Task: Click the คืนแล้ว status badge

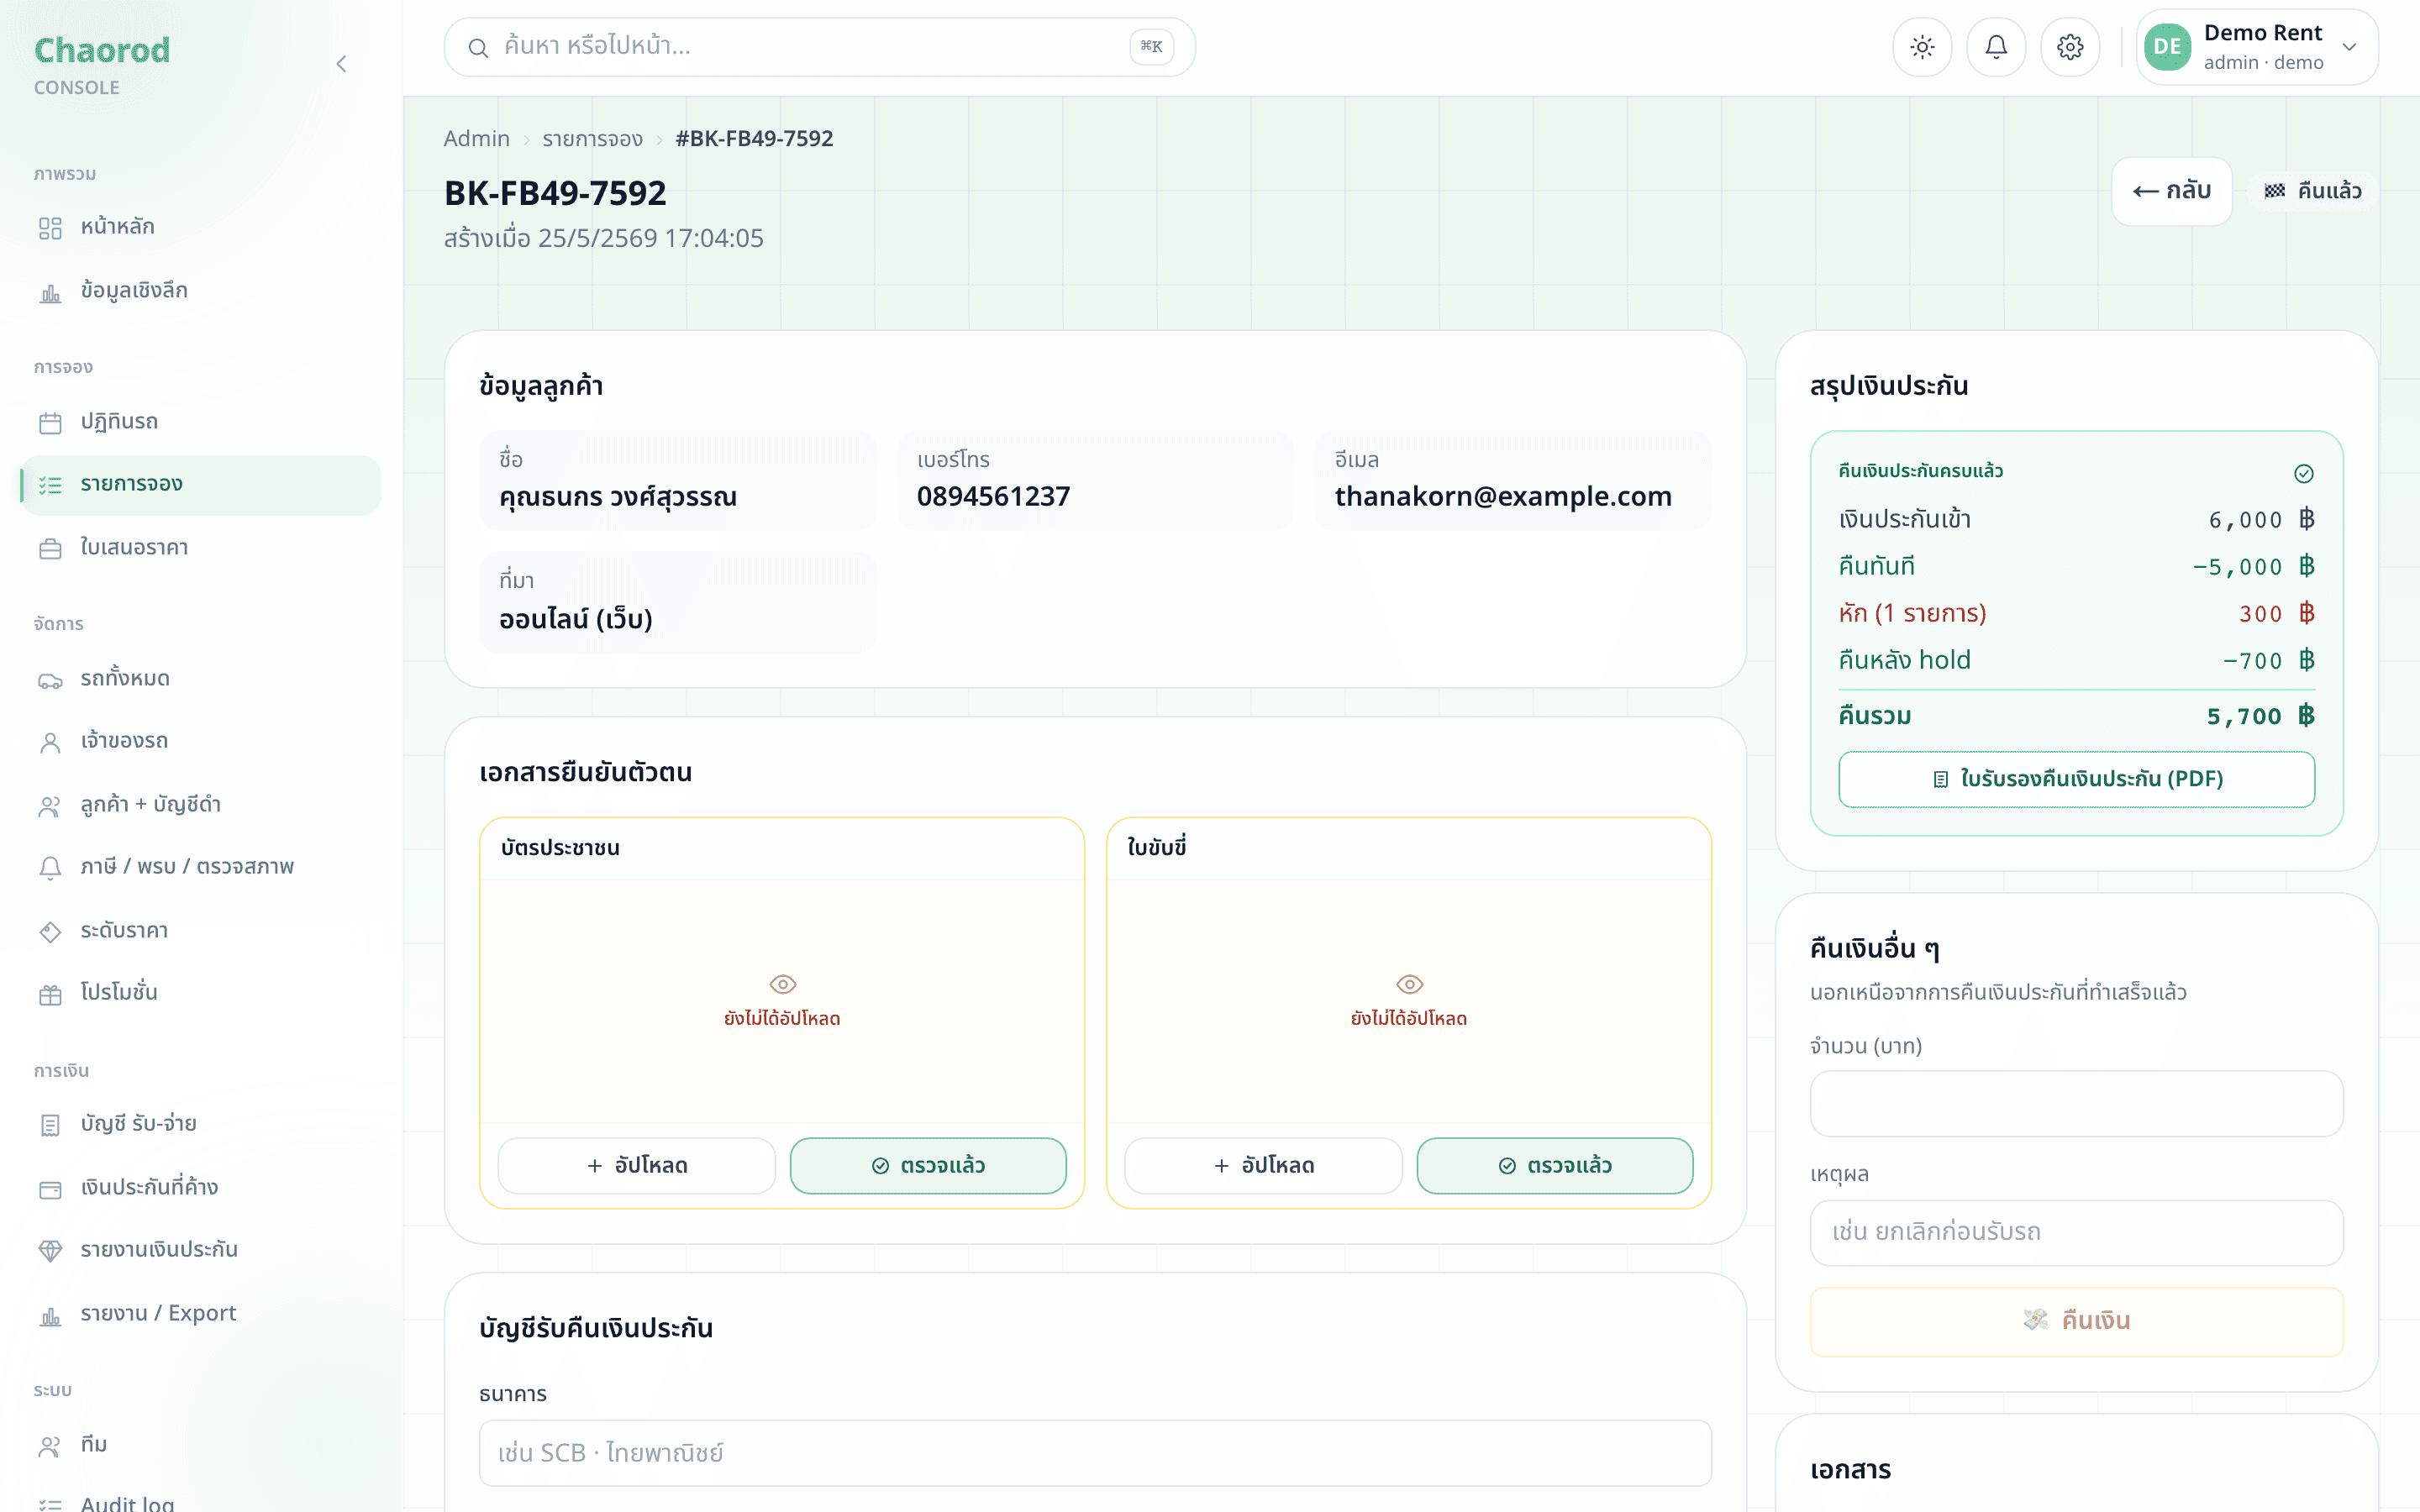Action: pos(2312,191)
